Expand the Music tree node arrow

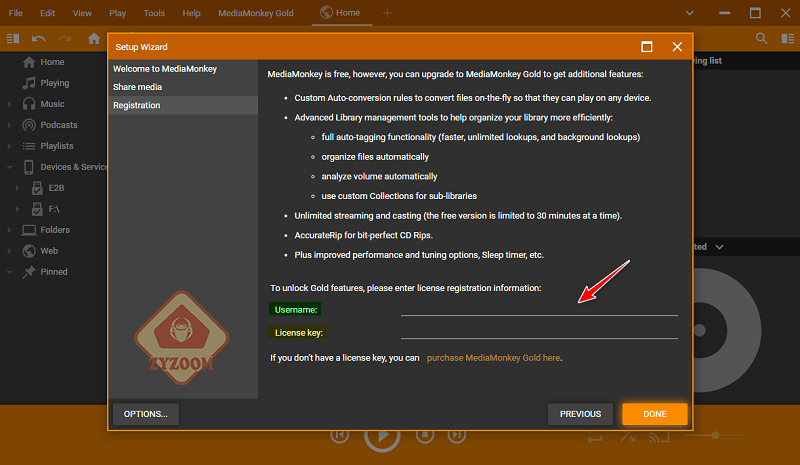(9, 104)
